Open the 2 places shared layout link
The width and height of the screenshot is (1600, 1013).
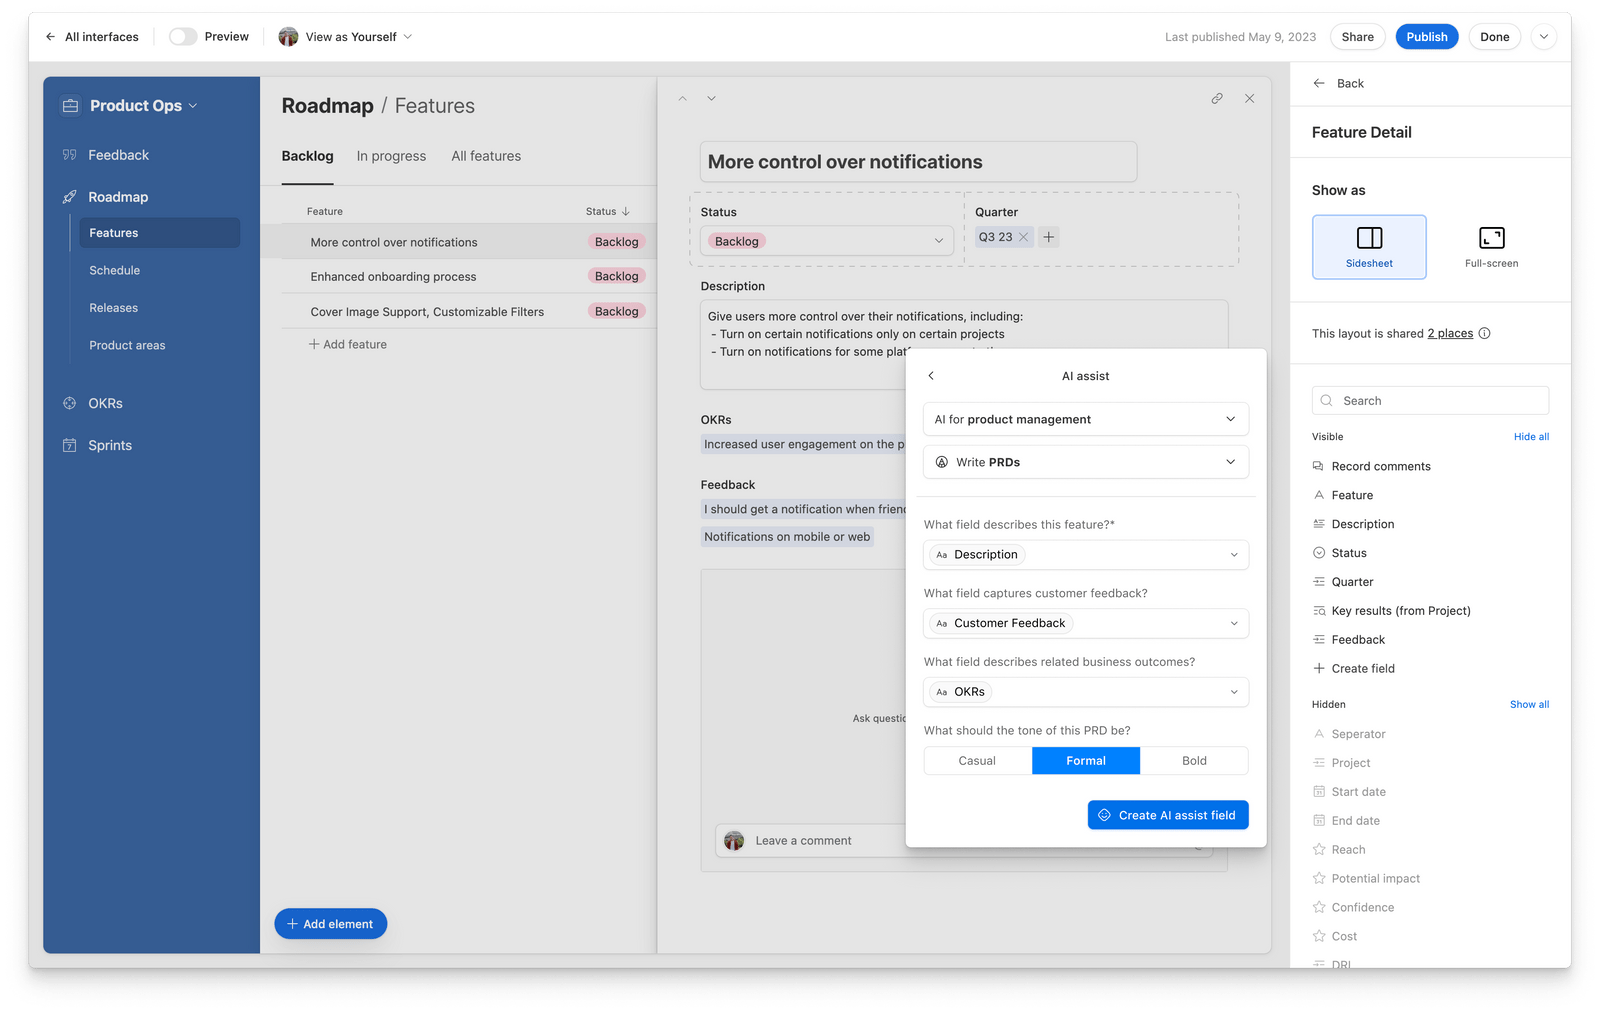coord(1449,333)
